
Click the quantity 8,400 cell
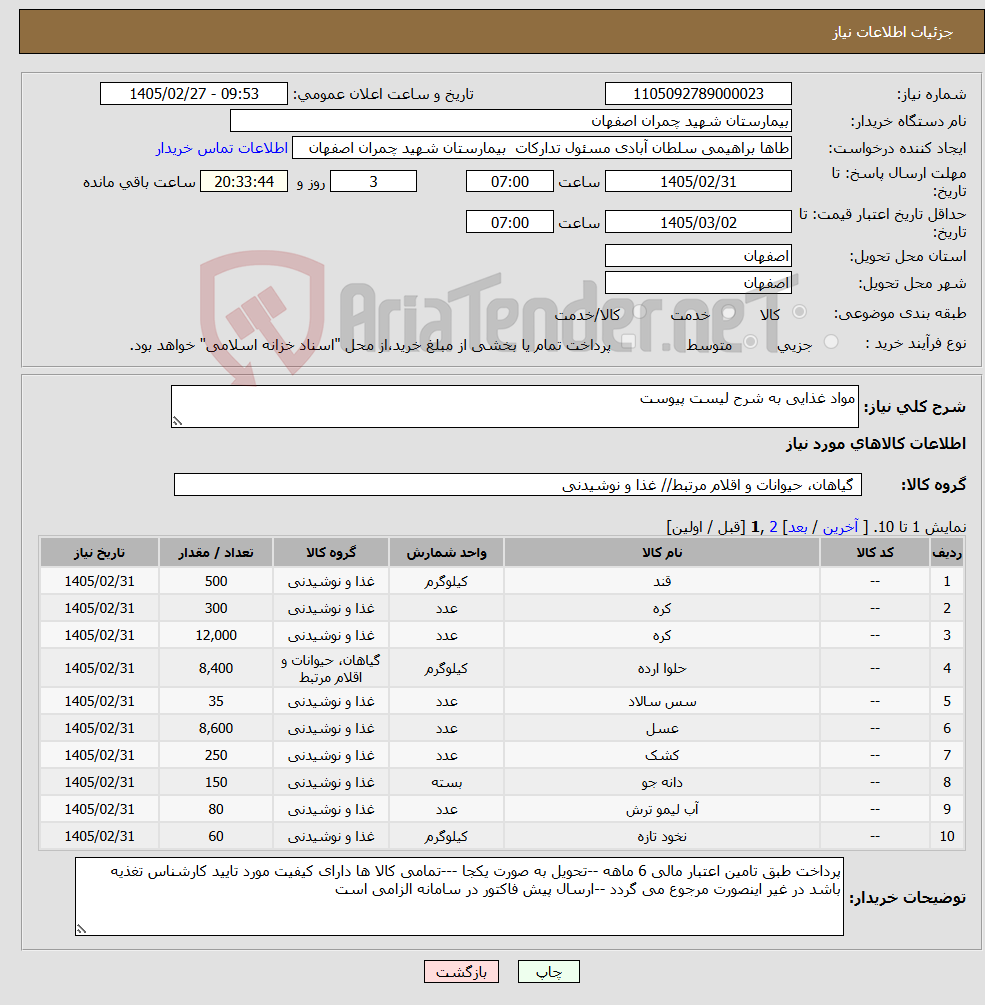[x=216, y=669]
